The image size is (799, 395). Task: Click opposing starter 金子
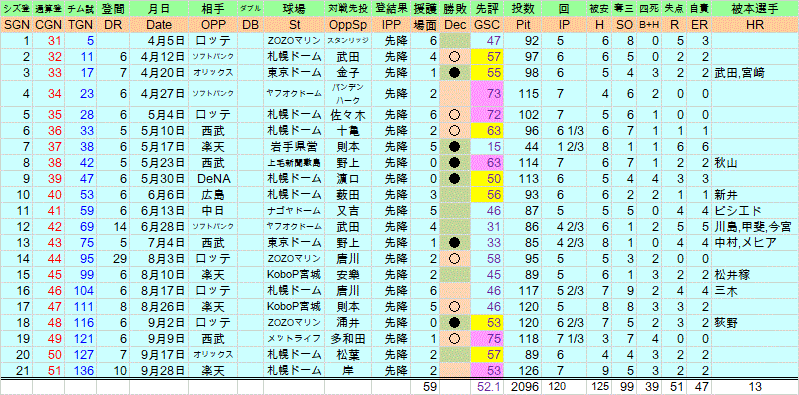click(348, 73)
